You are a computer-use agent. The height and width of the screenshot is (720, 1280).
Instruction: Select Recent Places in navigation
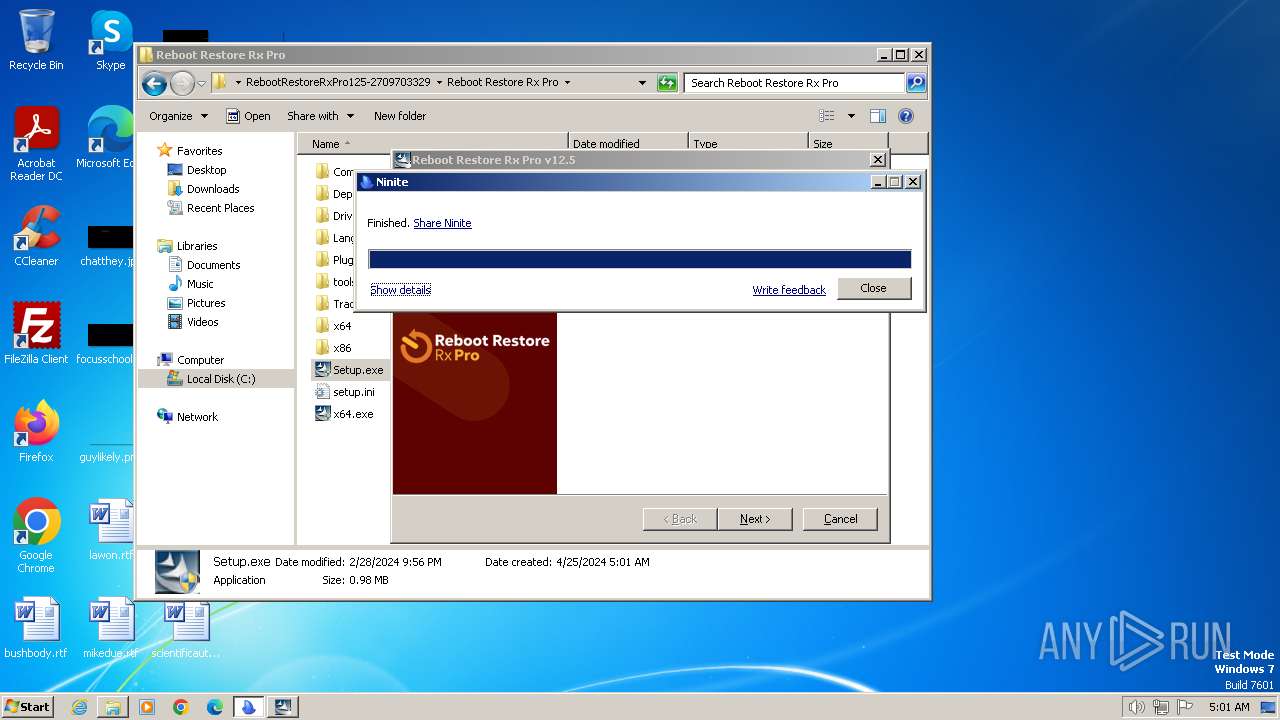pyautogui.click(x=210, y=208)
